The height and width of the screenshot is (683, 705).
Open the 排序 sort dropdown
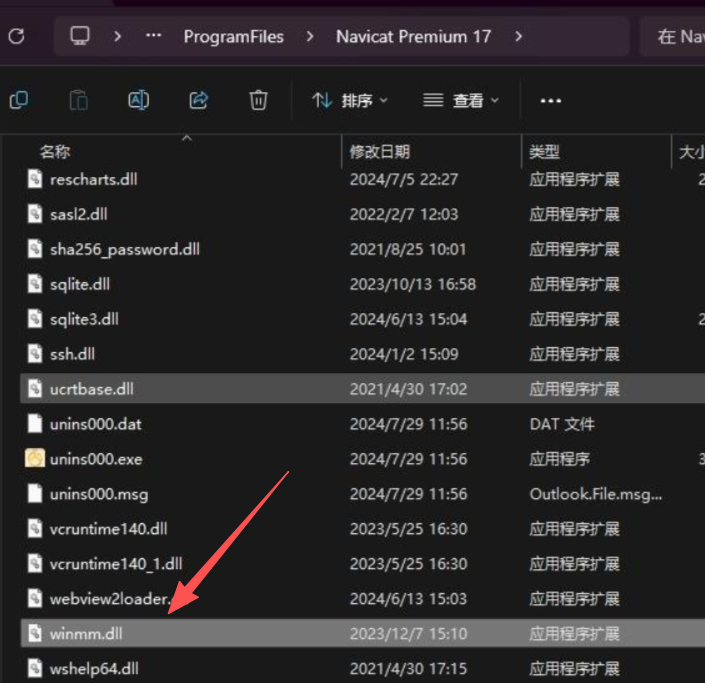tap(350, 100)
